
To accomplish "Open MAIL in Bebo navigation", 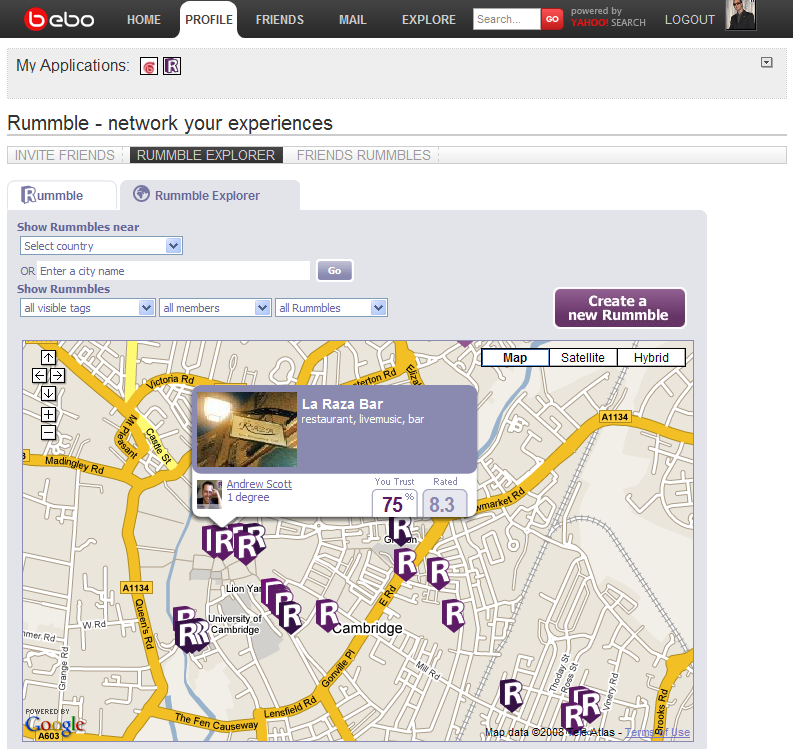I will tap(353, 20).
